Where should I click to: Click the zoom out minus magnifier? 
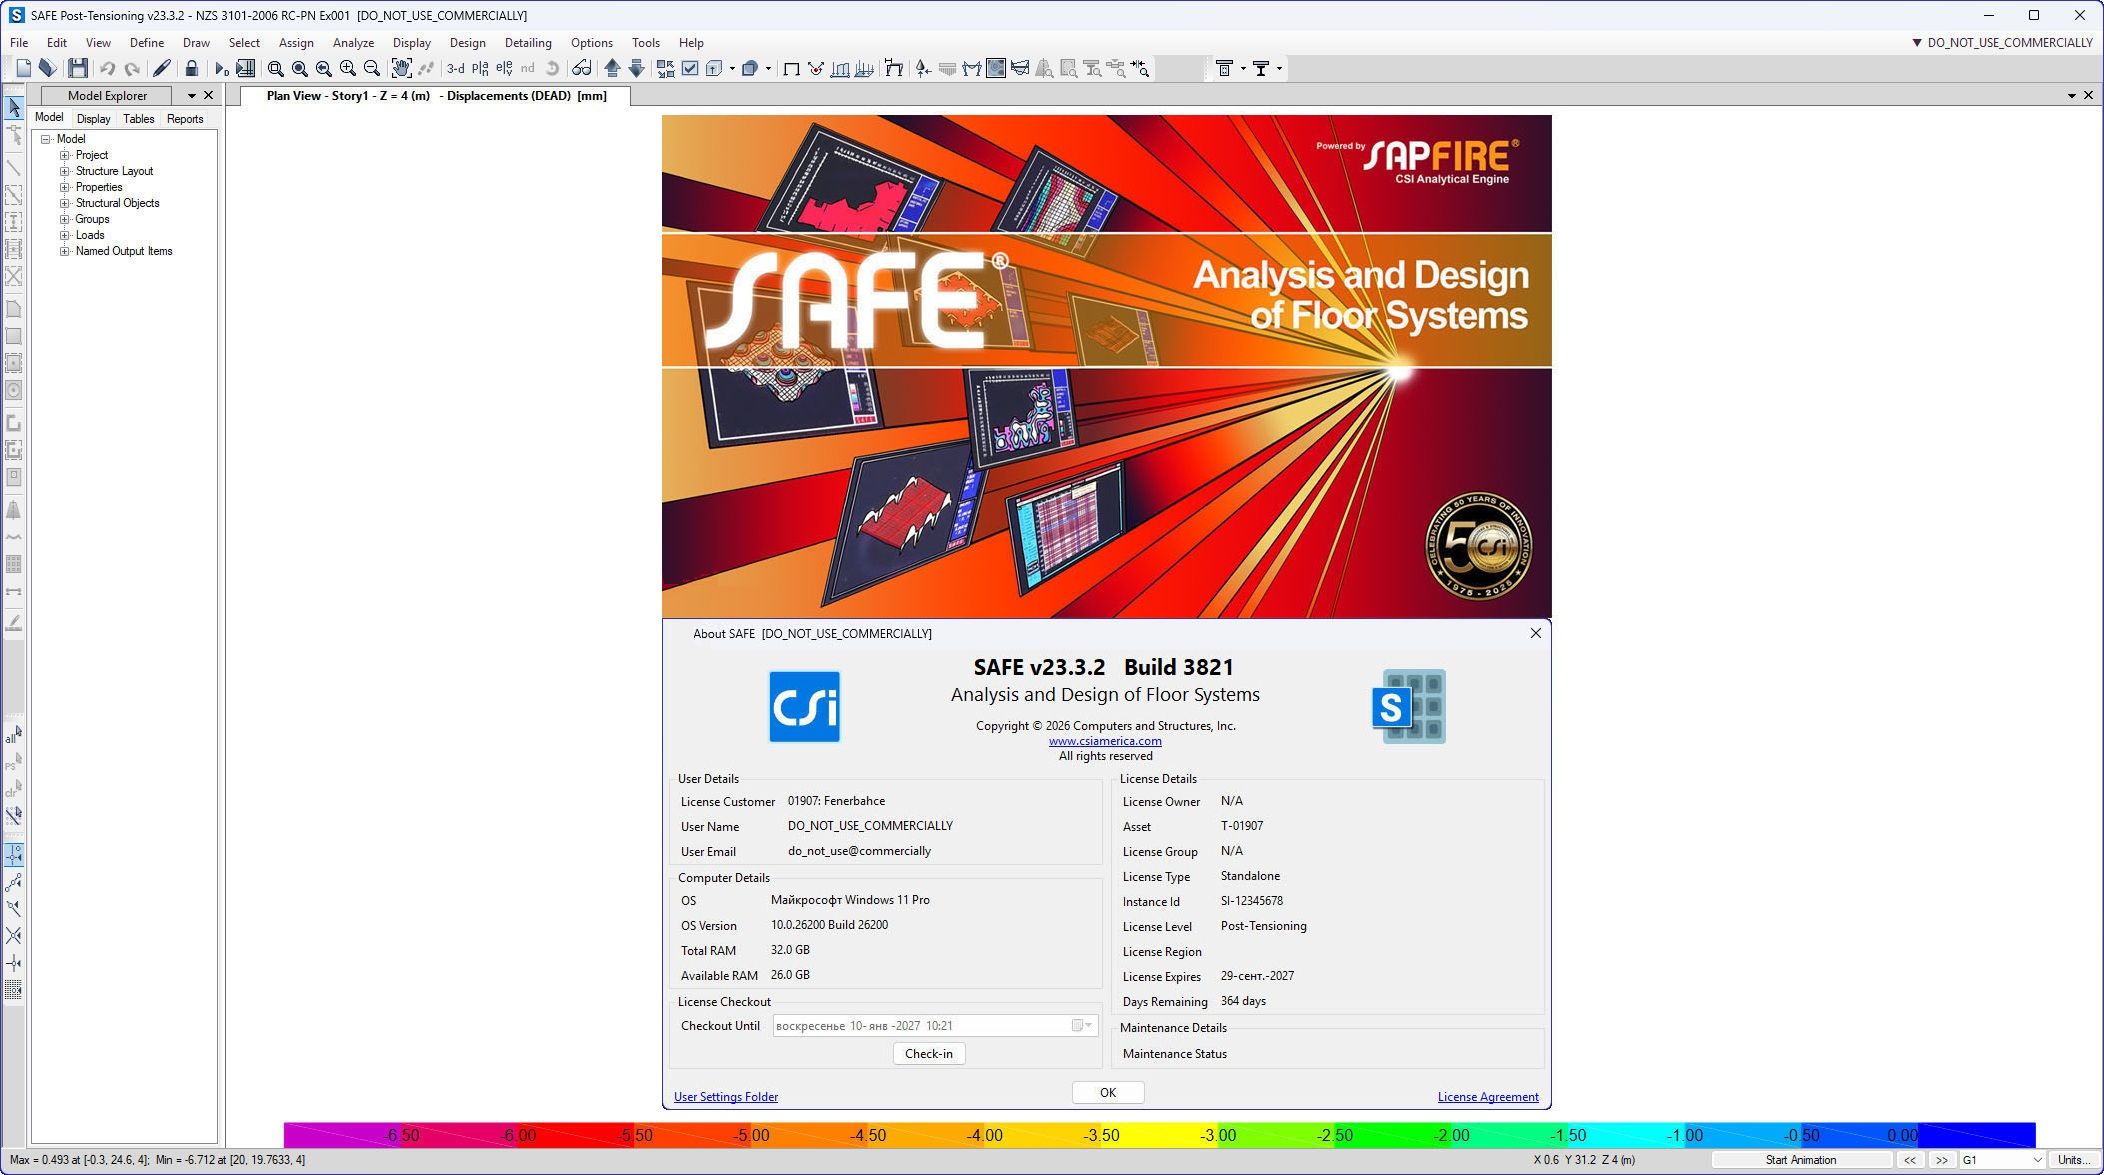[x=371, y=68]
